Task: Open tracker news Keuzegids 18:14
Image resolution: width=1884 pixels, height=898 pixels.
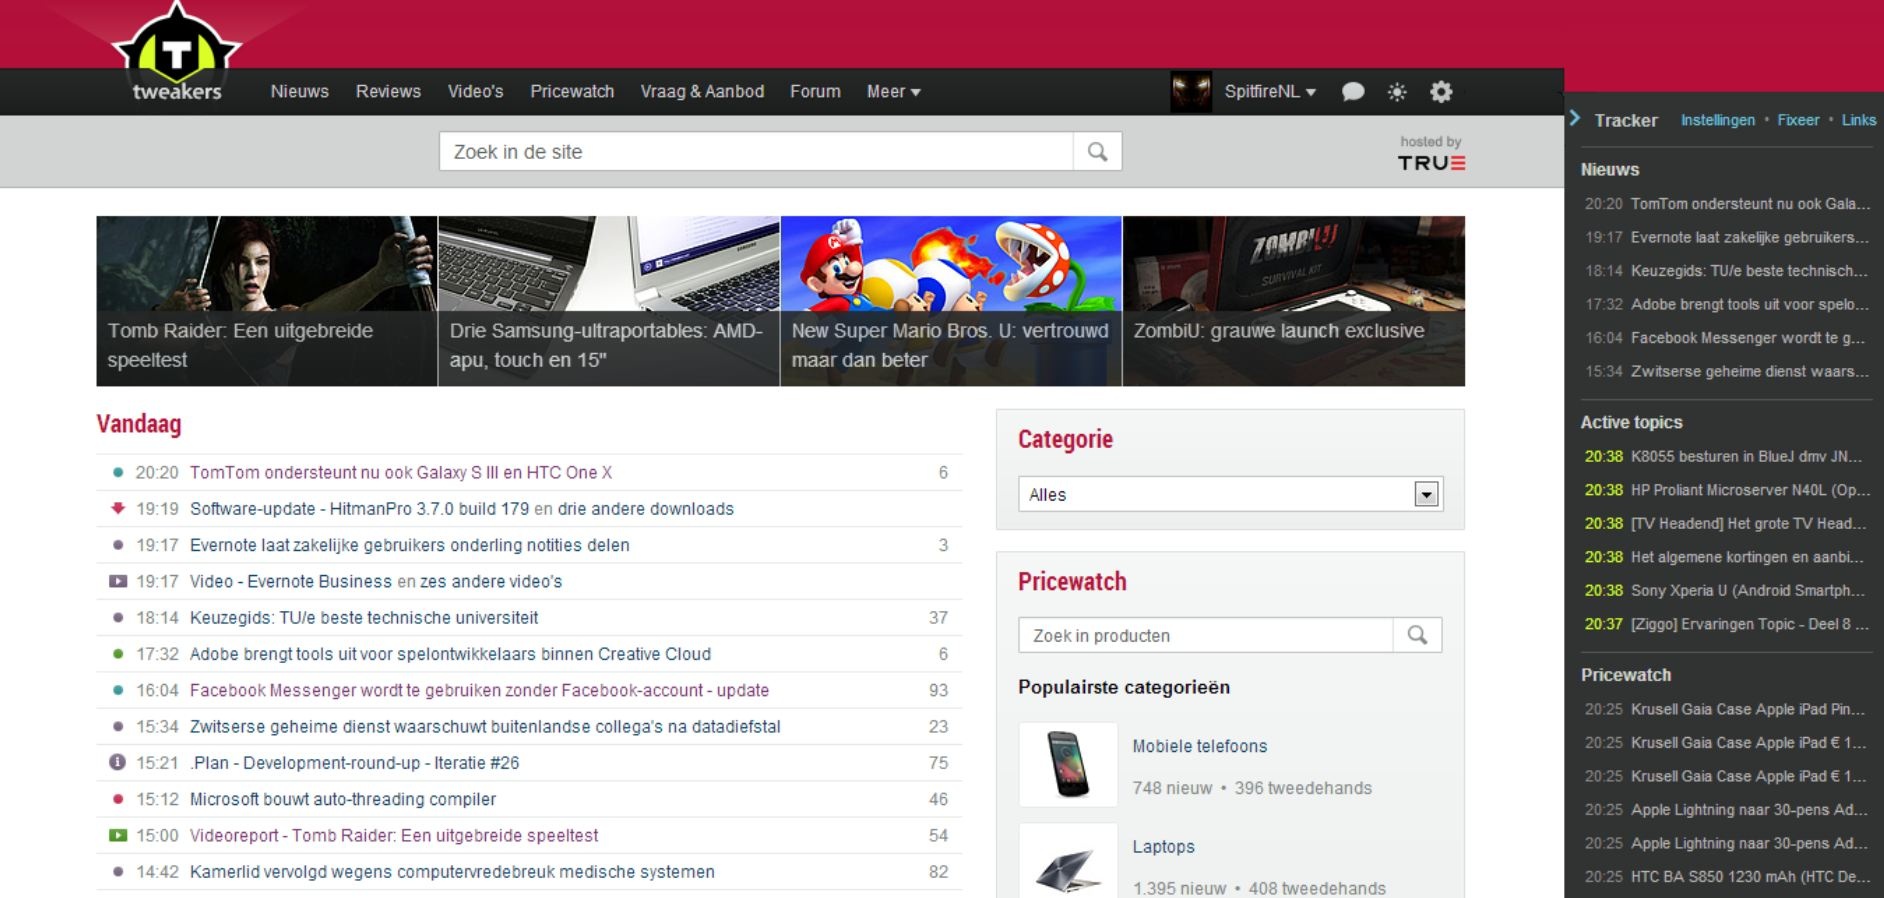Action: point(1749,271)
